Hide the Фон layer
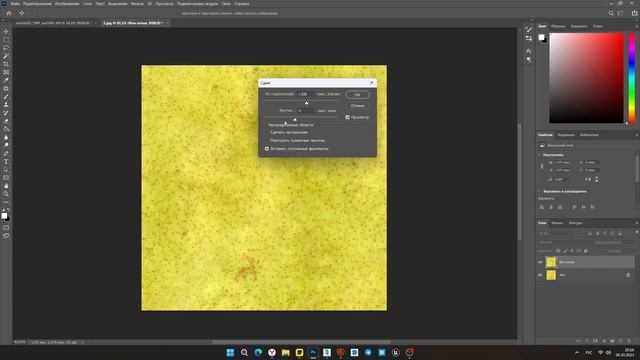Viewport: 640px width, 360px height. pyautogui.click(x=540, y=275)
